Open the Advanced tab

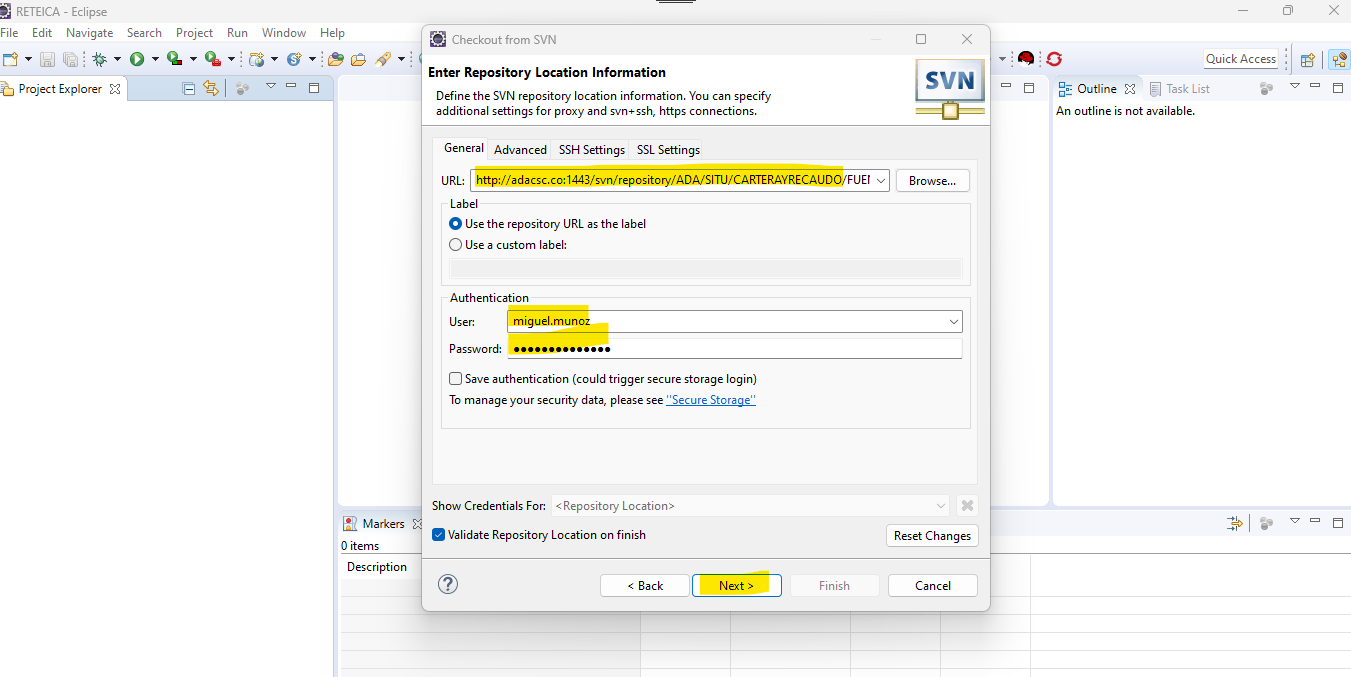point(520,149)
